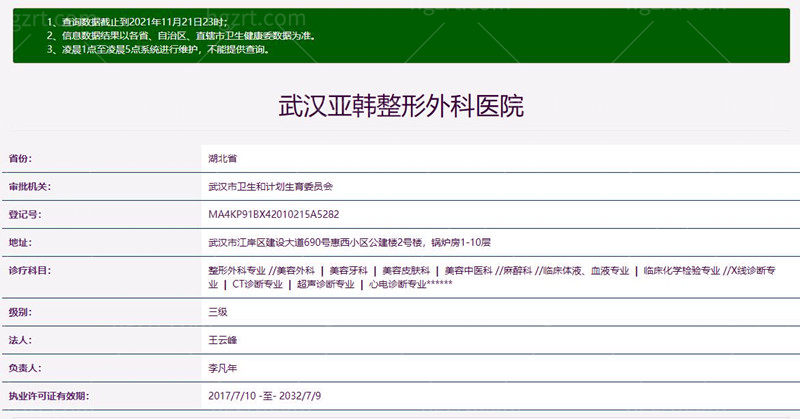Click the 级别 label
This screenshot has width=800, height=419.
coord(20,312)
